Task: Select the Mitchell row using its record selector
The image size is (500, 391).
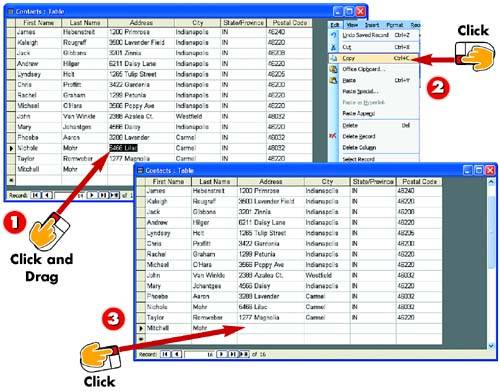Action: tap(141, 328)
